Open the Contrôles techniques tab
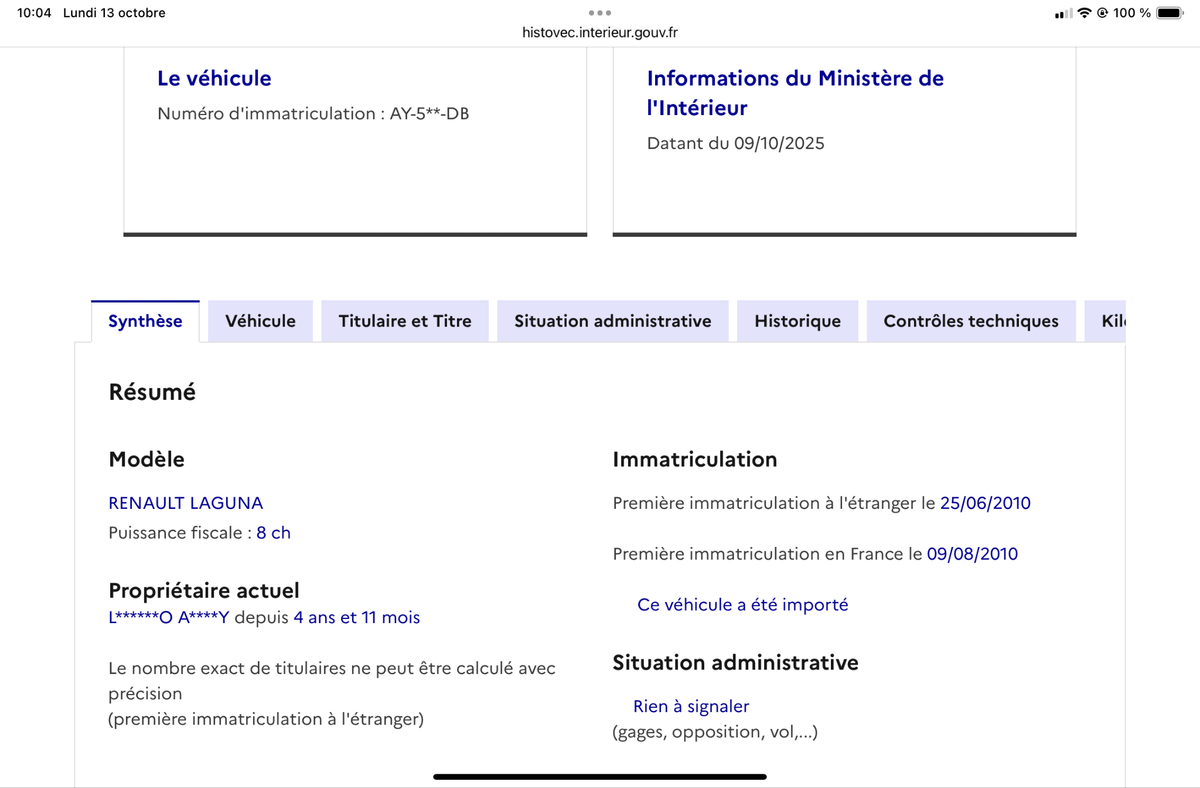The image size is (1200, 788). tap(971, 321)
